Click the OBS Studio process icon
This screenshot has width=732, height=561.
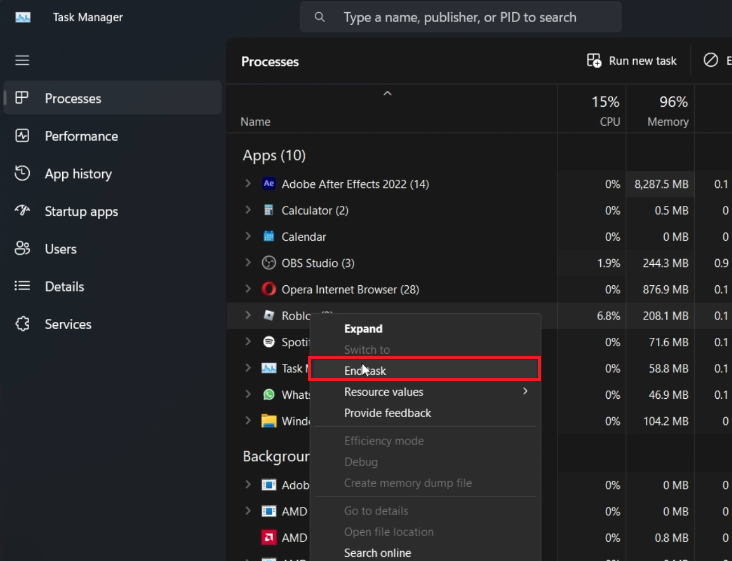(269, 263)
